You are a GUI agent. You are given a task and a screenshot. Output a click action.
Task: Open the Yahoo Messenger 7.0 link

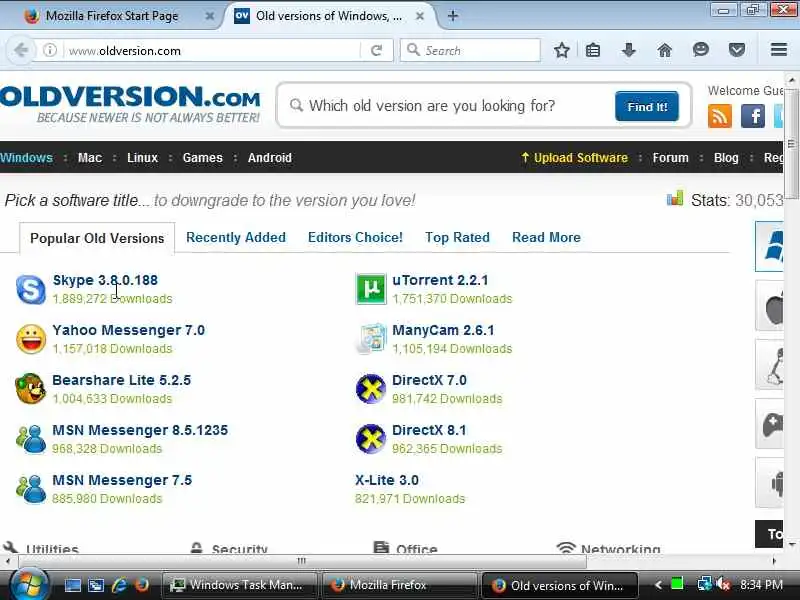(129, 330)
